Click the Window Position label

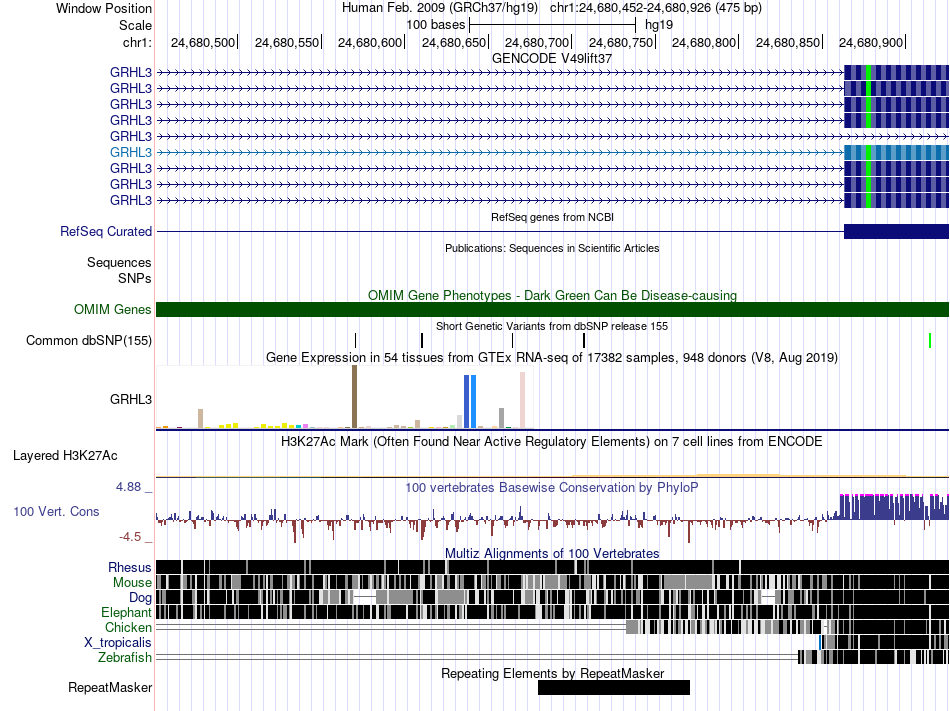(104, 8)
